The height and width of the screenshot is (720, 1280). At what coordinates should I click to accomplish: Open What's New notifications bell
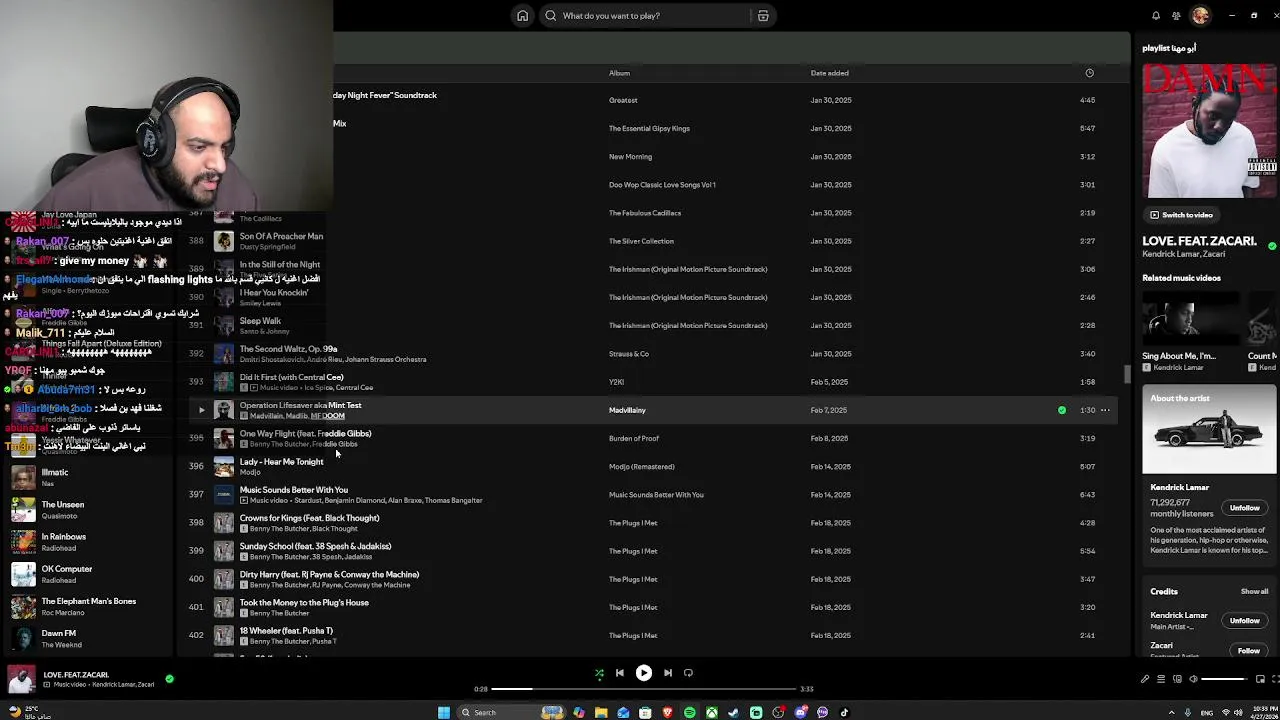pos(1156,16)
